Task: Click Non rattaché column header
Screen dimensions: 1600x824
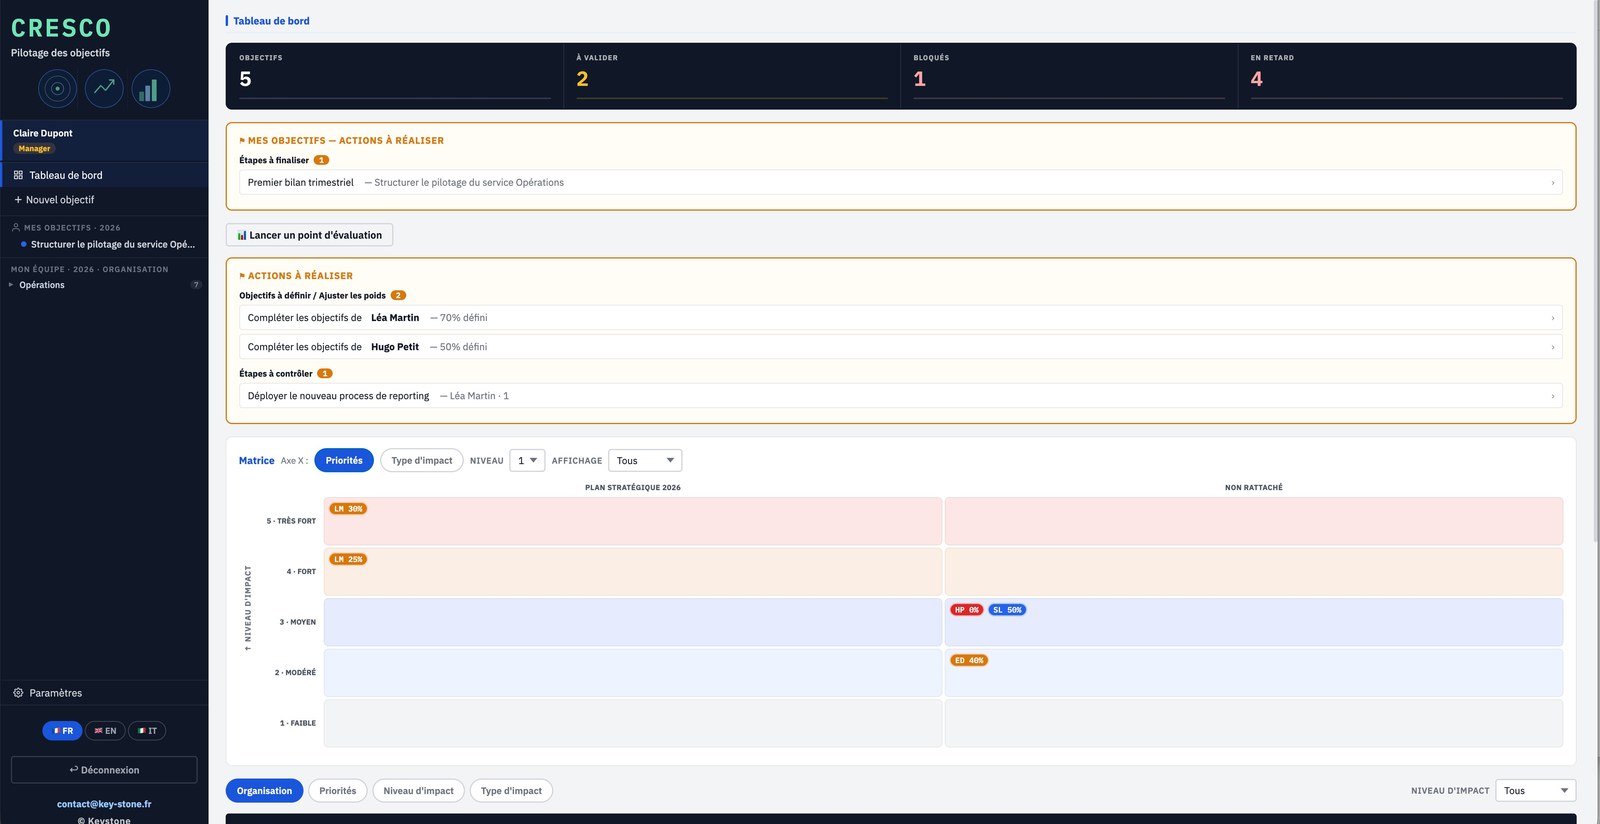Action: point(1254,488)
